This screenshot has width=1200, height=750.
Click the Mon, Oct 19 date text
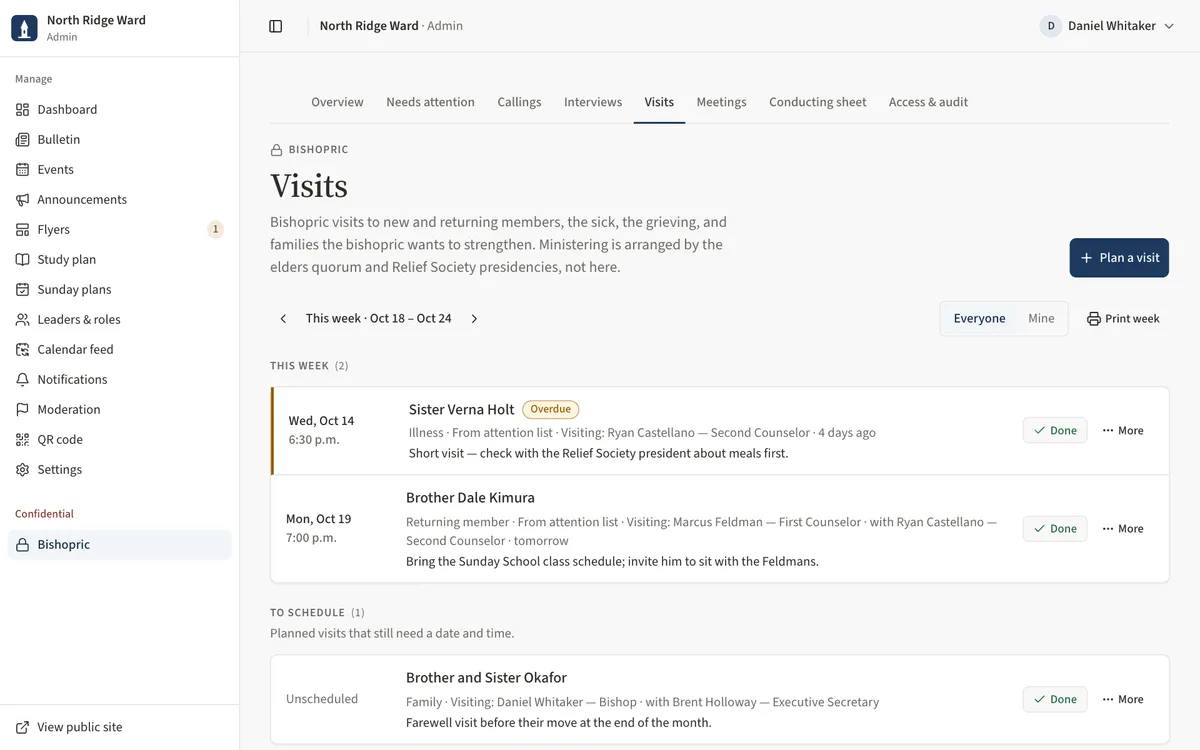(x=318, y=519)
